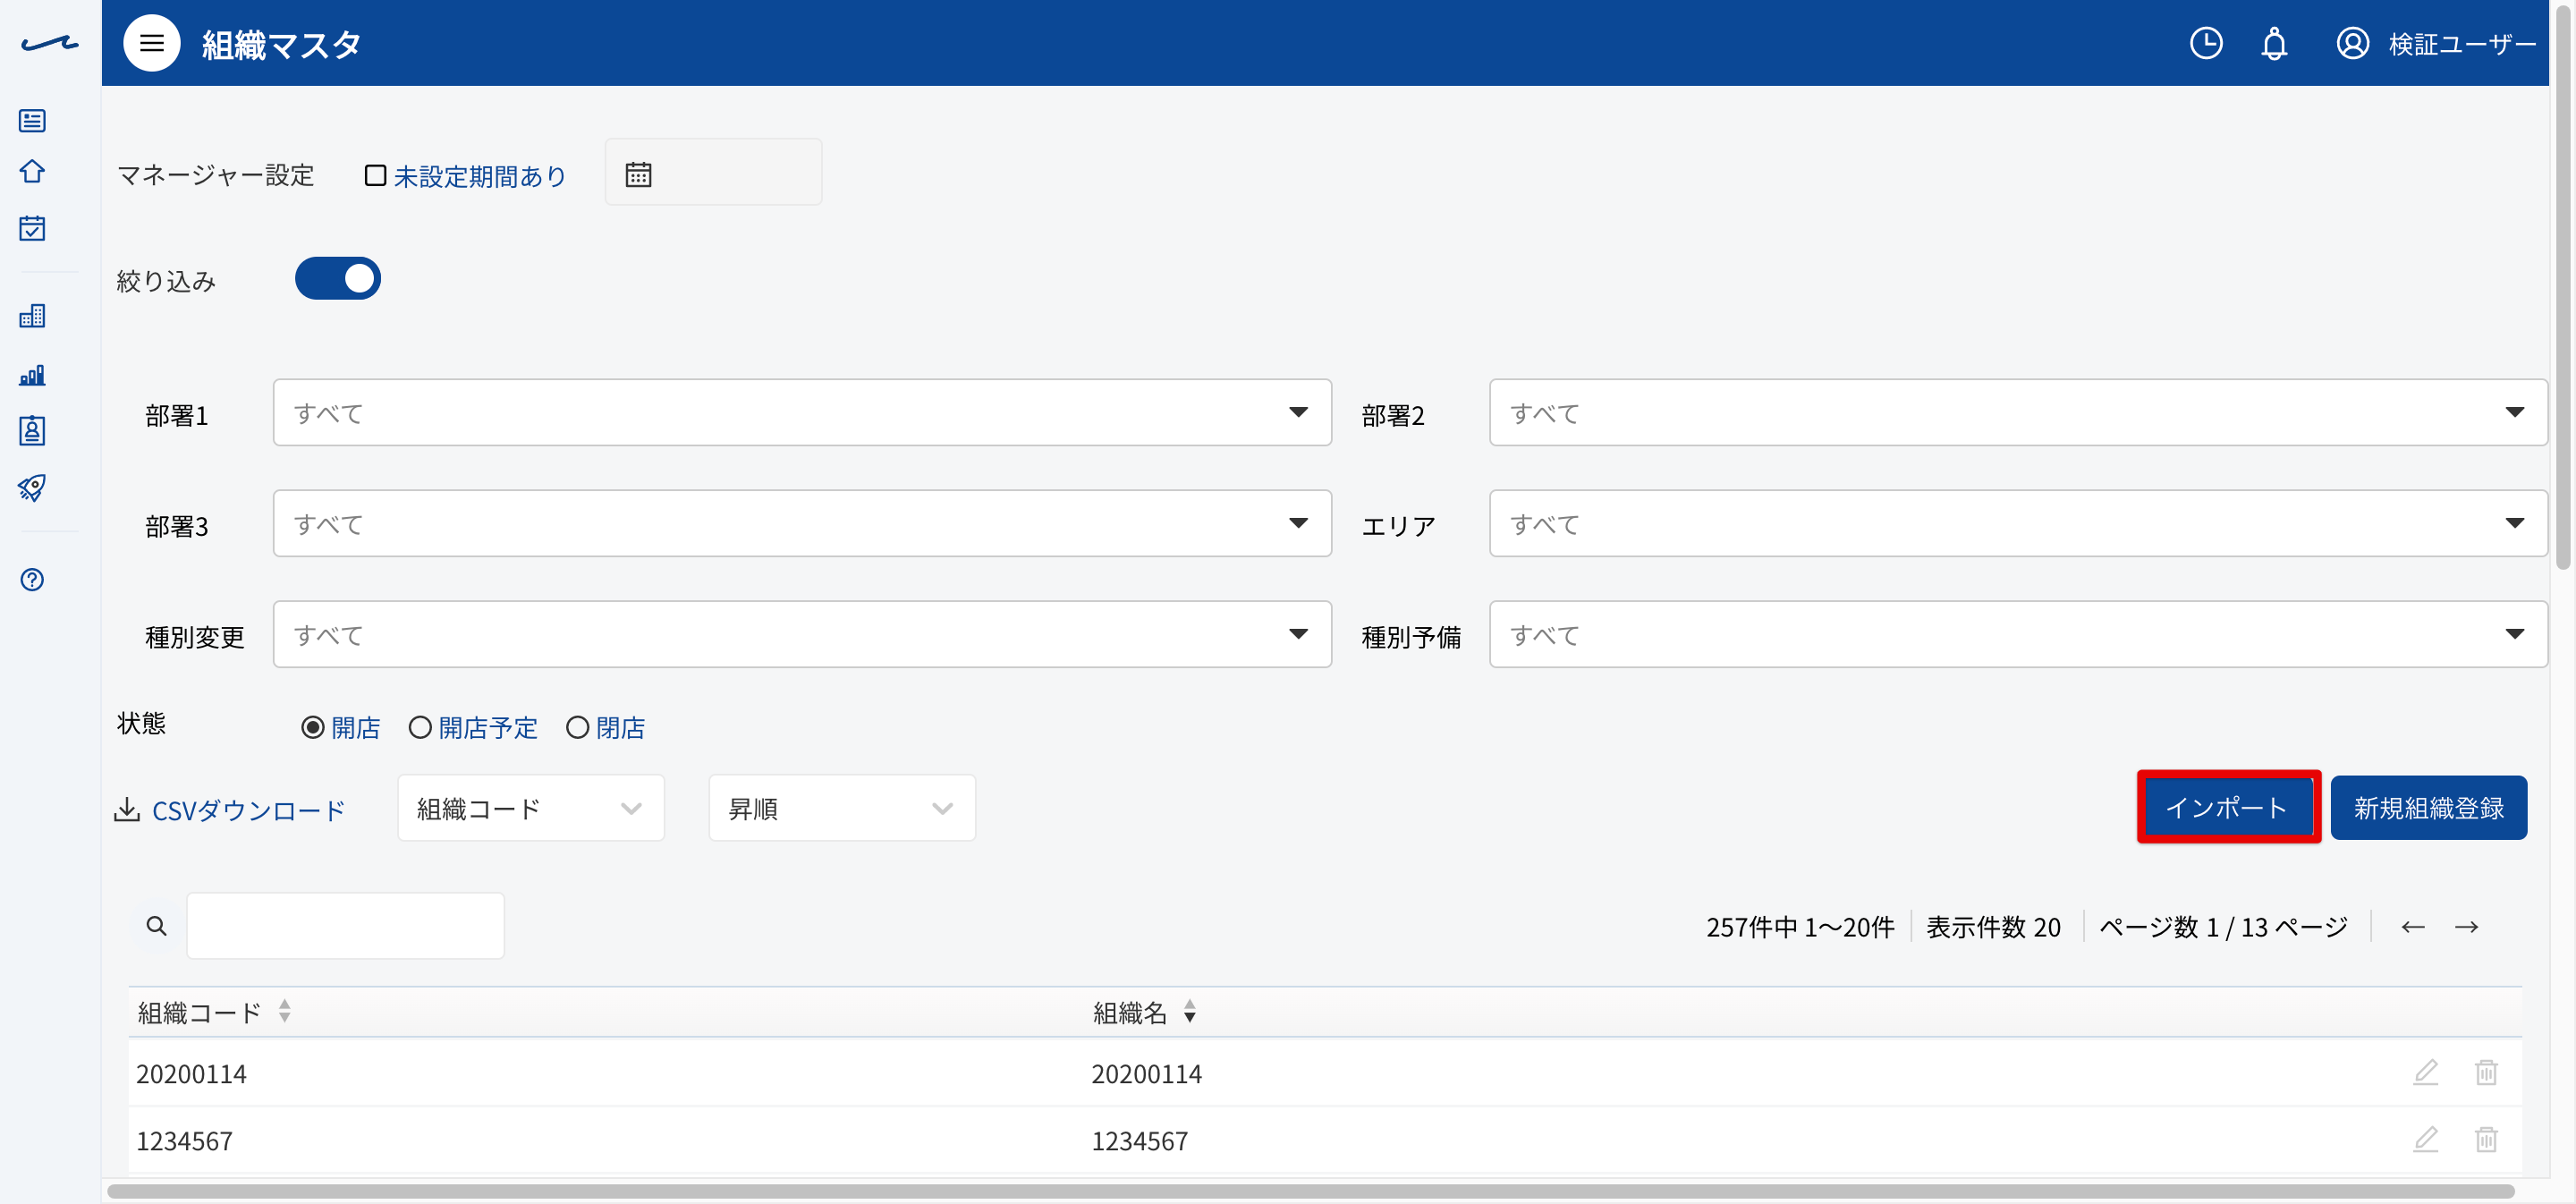
Task: Toggle the 絞り込み switch off
Action: click(x=337, y=278)
